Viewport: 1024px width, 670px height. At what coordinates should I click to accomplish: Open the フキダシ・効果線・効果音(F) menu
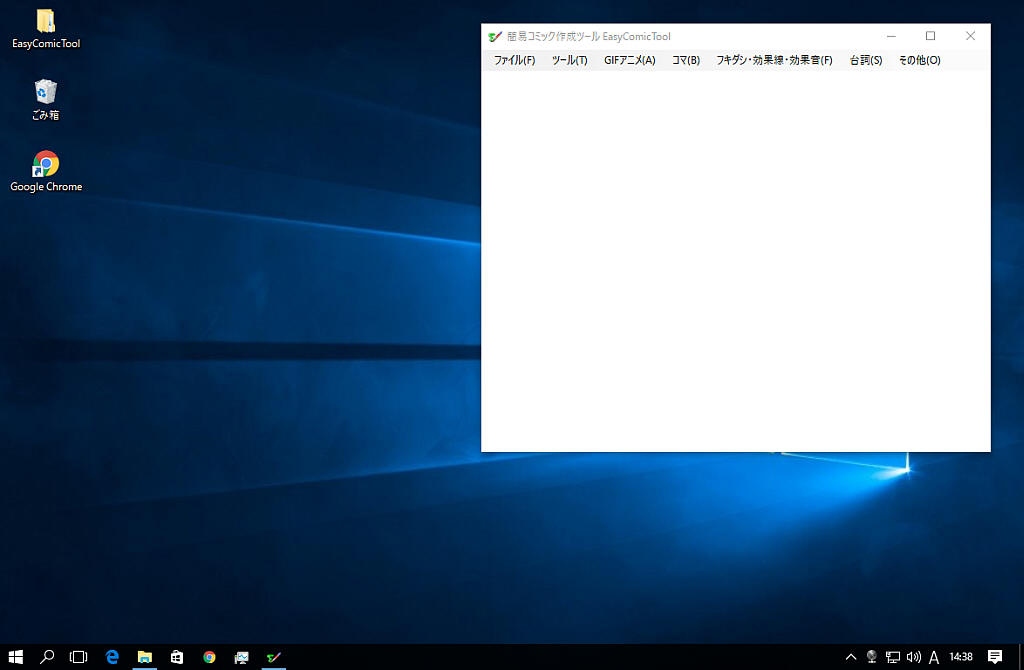pyautogui.click(x=774, y=60)
